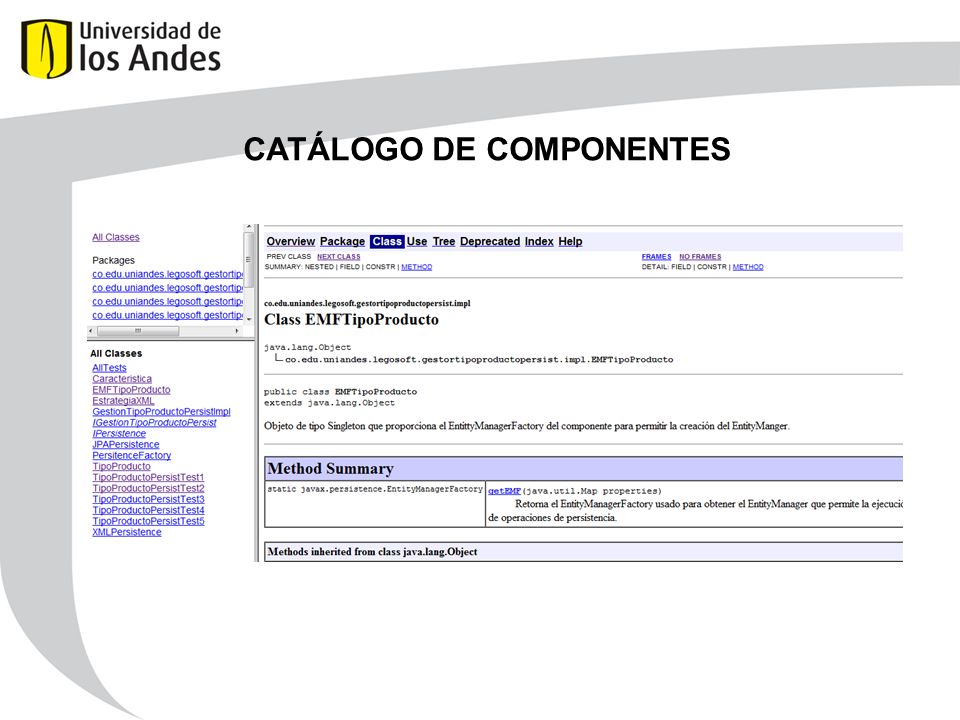Open the first co.edu.uniandes.legosoft package link

point(168,274)
